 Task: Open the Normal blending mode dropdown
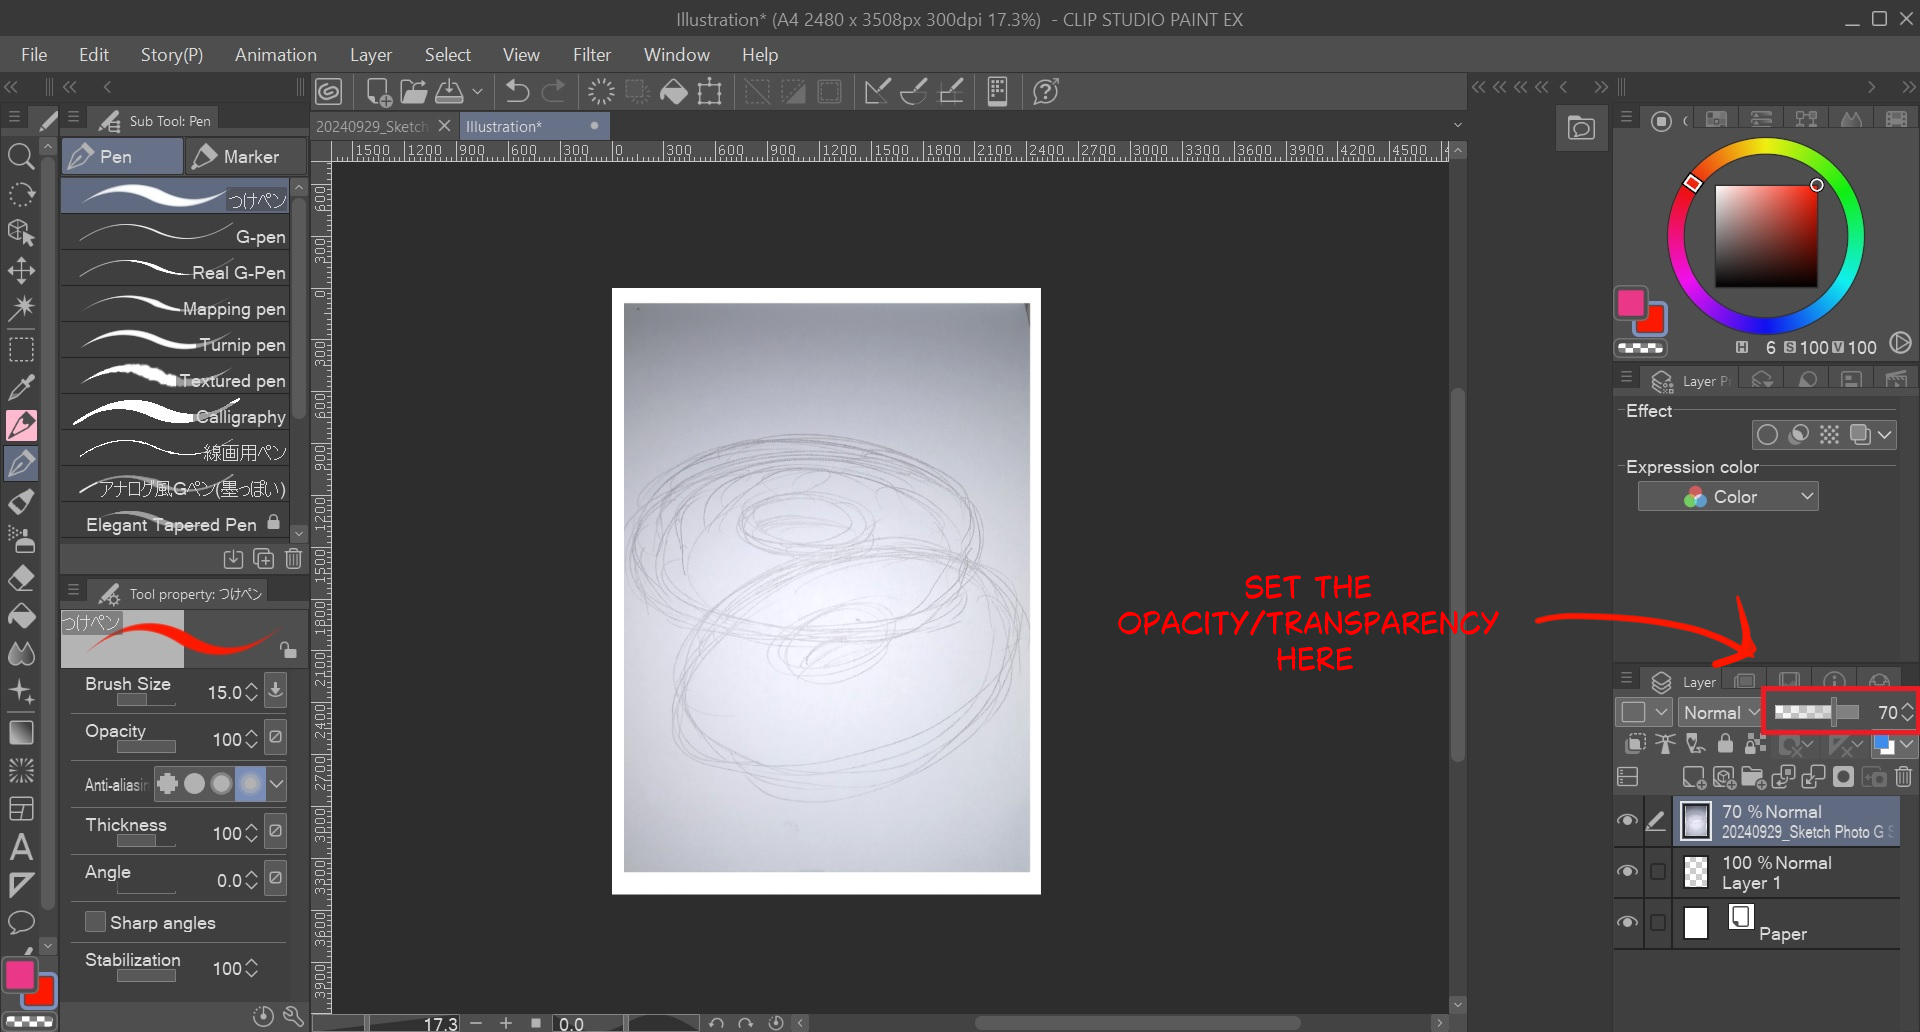(x=1720, y=713)
